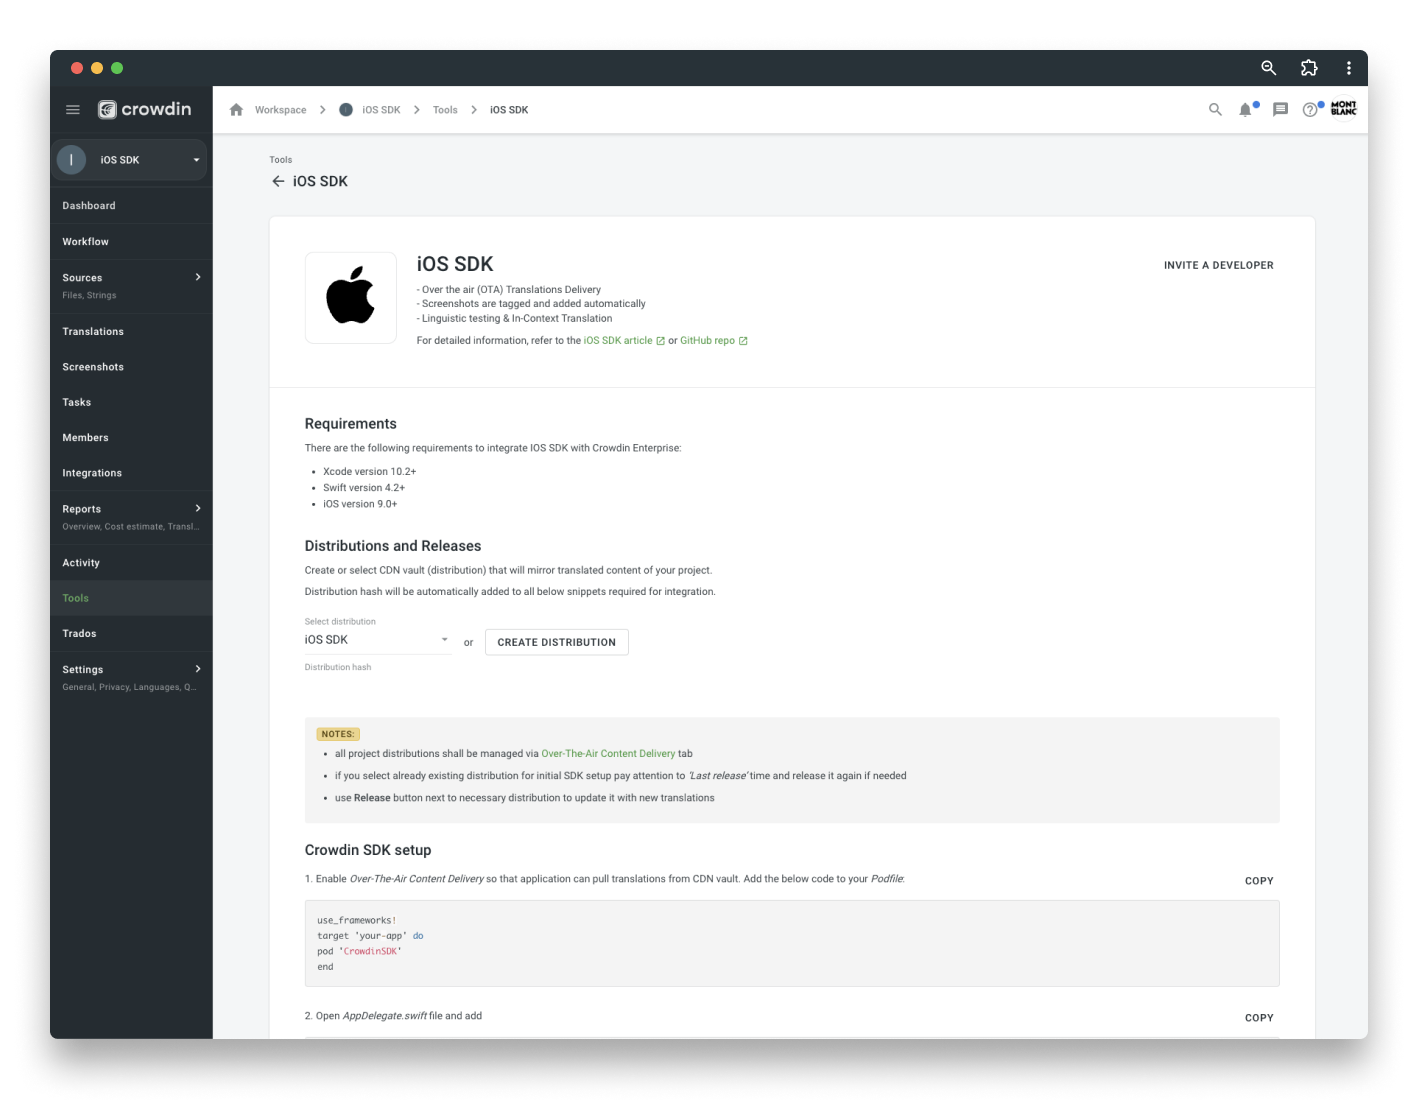The height and width of the screenshot is (1119, 1418).
Task: Click the home icon in breadcrumb
Action: tap(236, 110)
